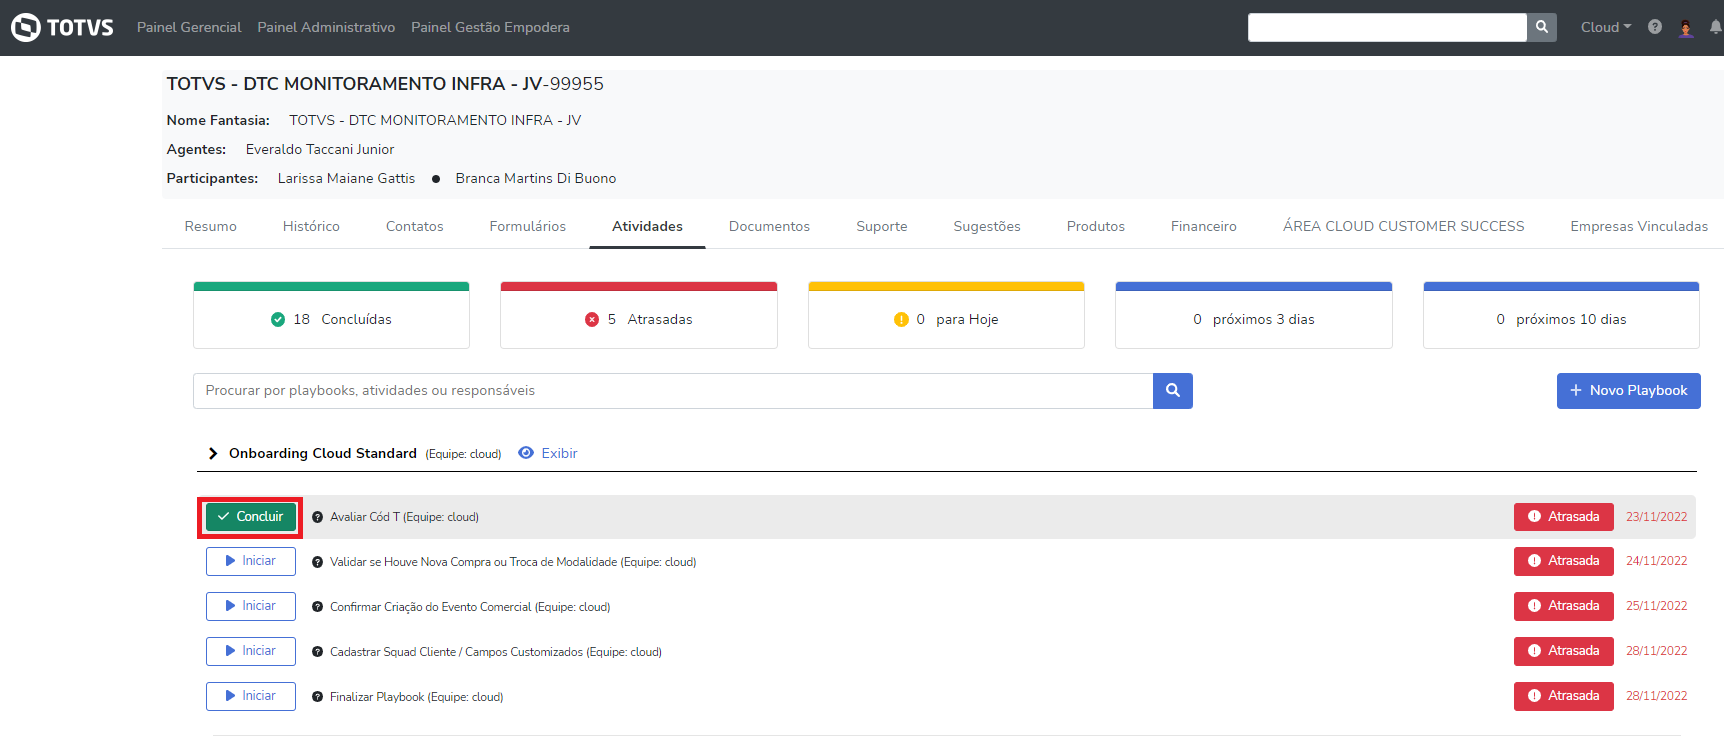Click the yellow warning icon beside para Hoje
The image size is (1724, 746).
pyautogui.click(x=901, y=319)
